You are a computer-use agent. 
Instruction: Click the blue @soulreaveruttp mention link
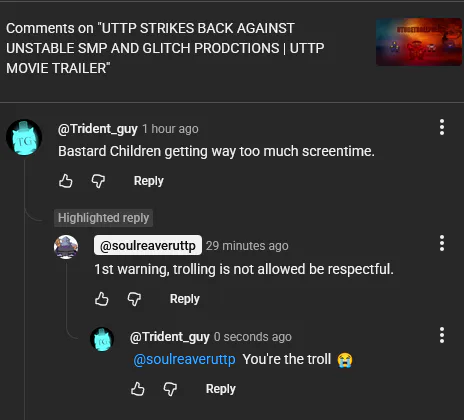(184, 359)
